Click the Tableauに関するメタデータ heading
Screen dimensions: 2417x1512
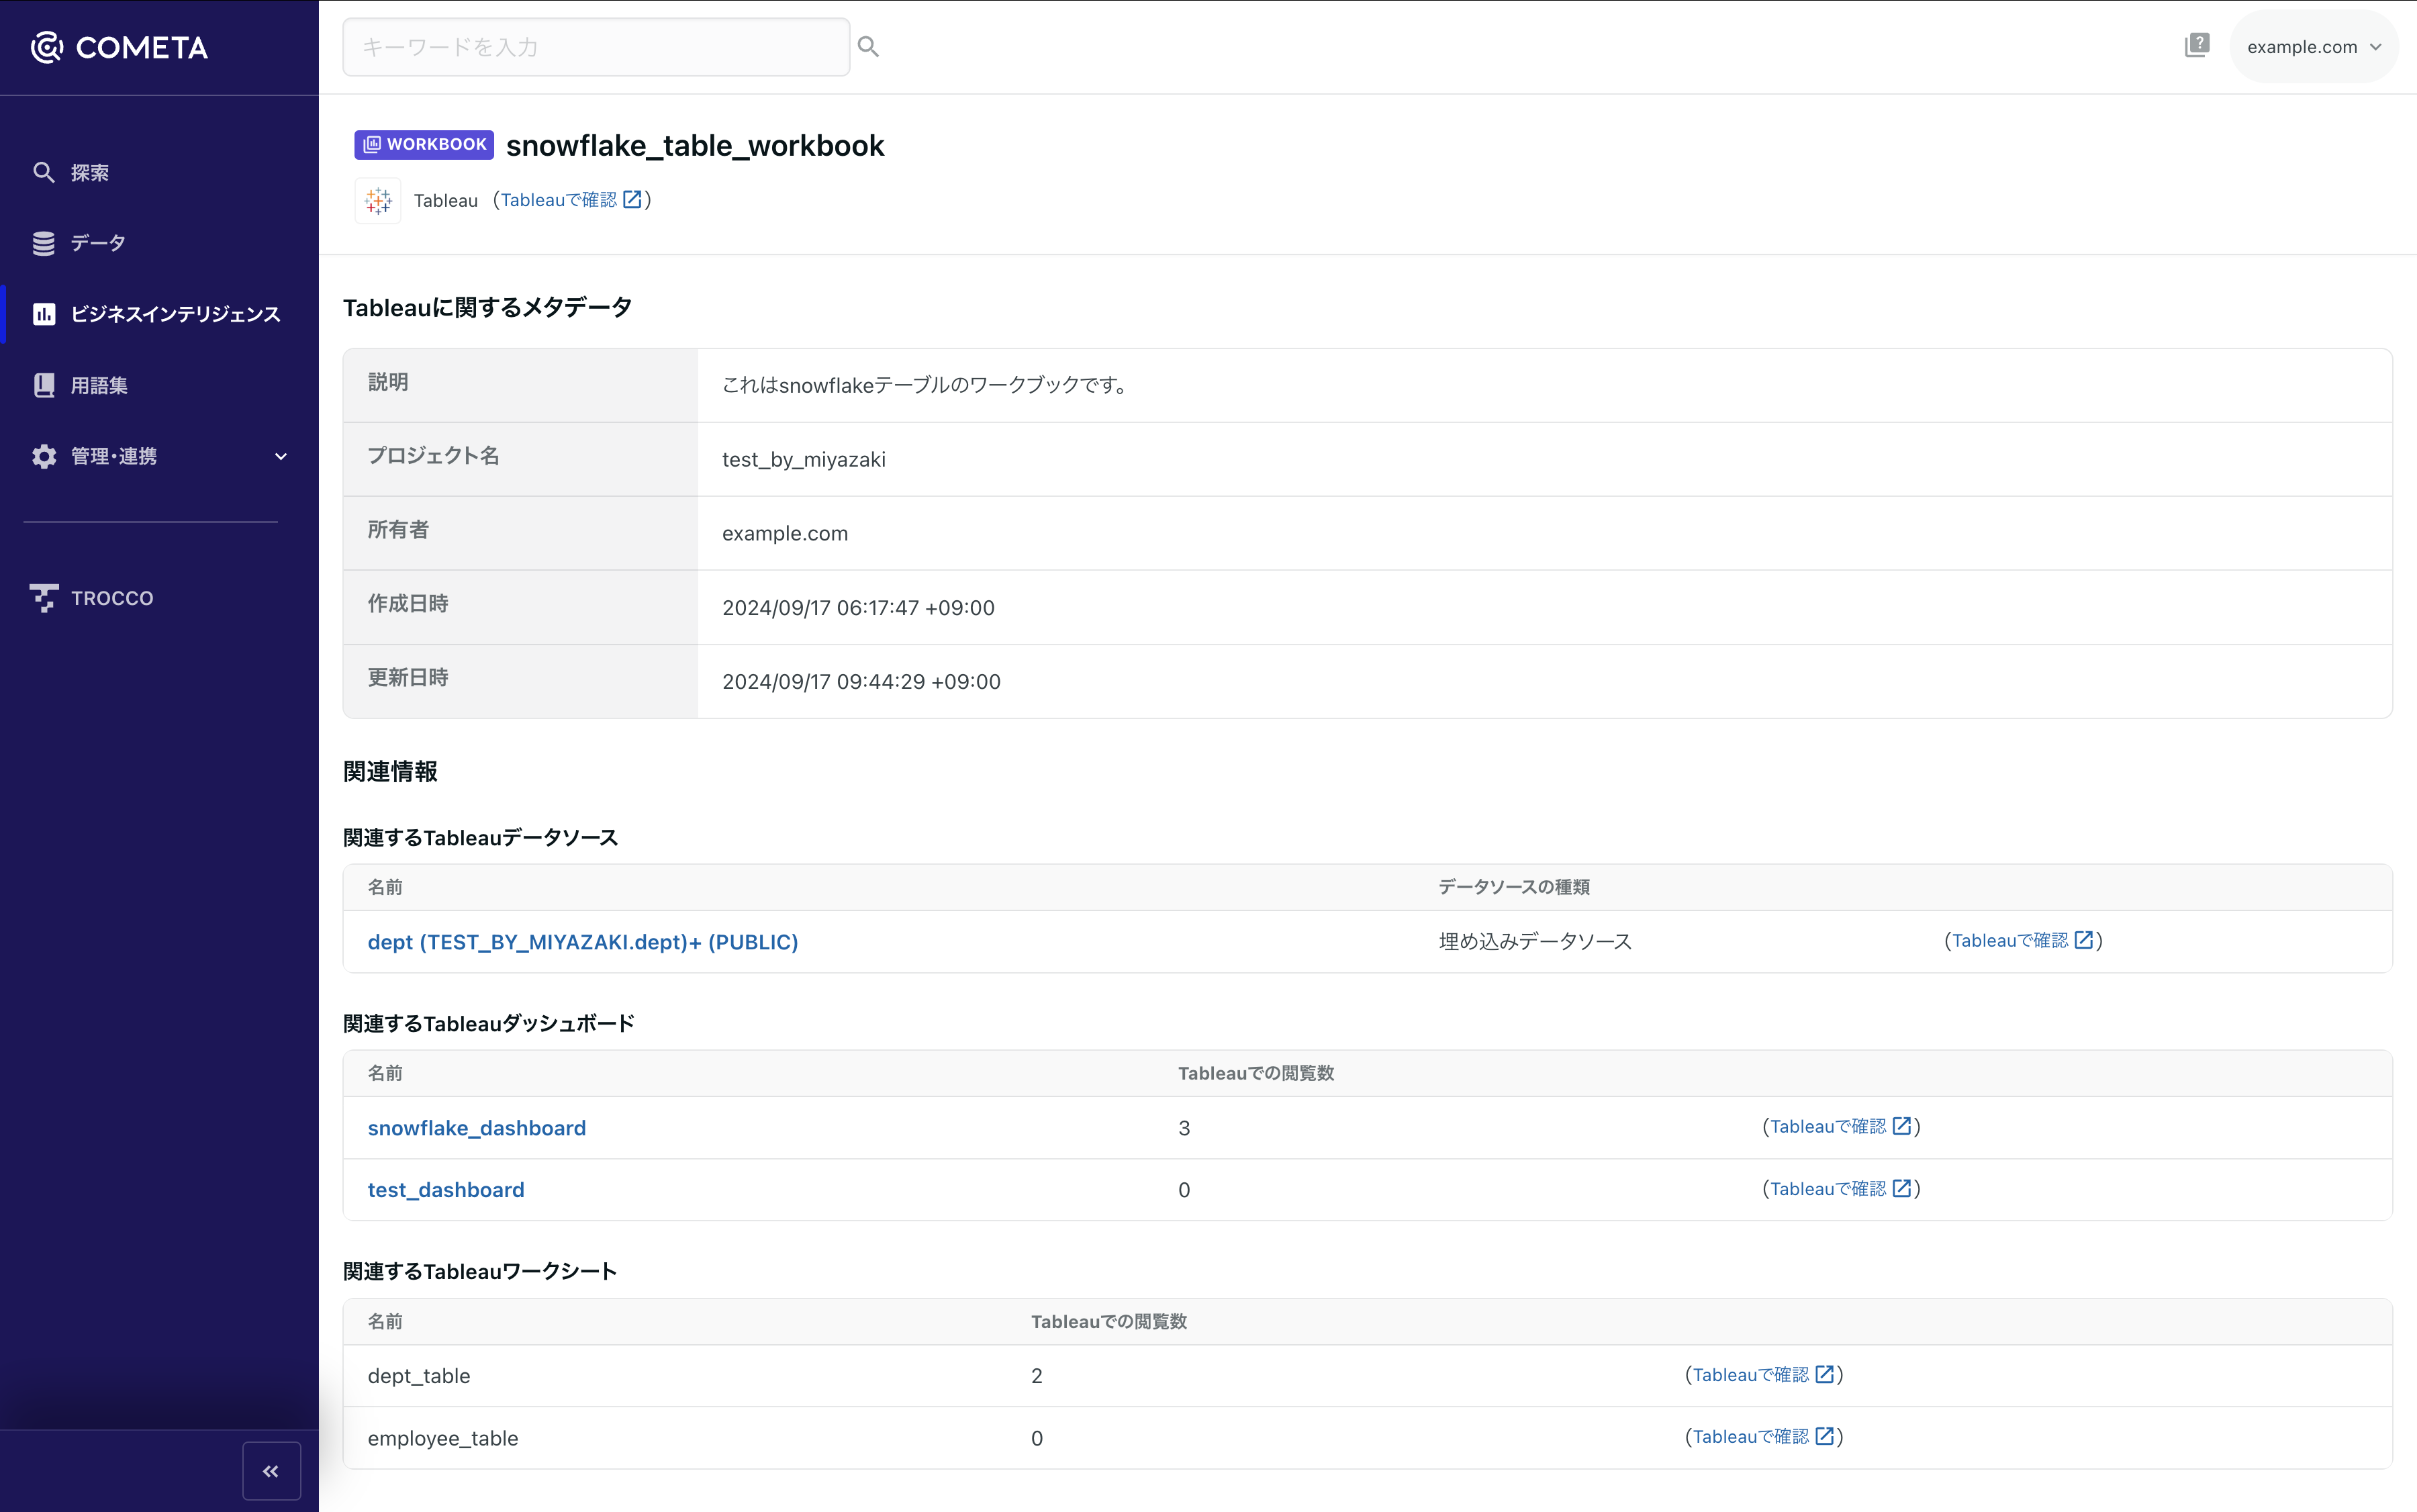click(488, 307)
